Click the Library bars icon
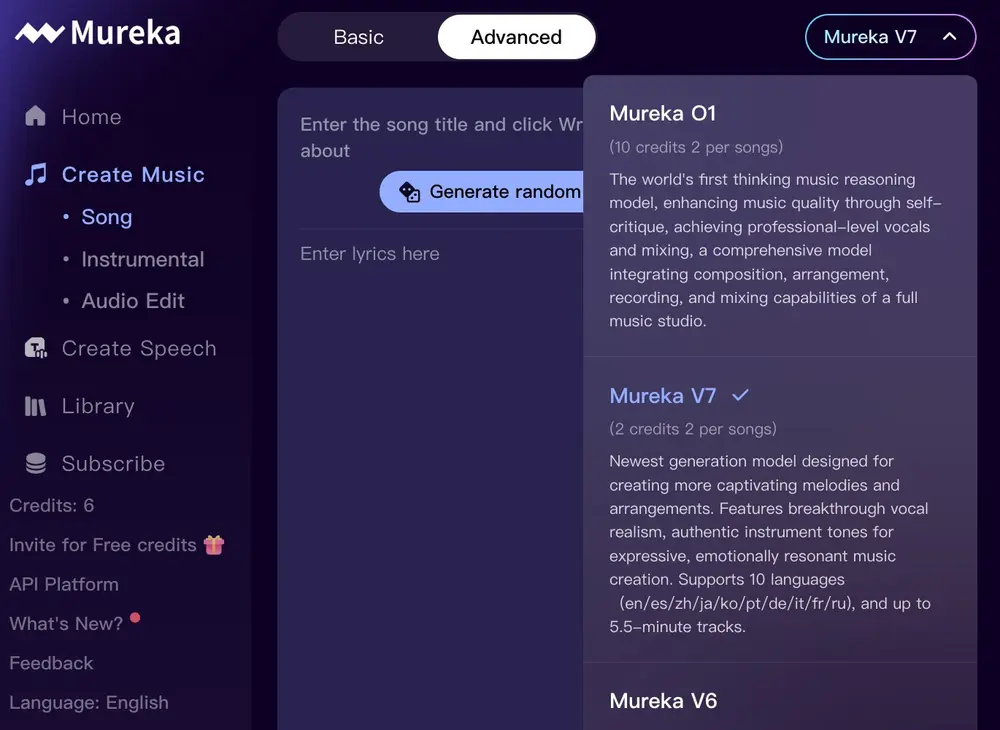The width and height of the screenshot is (1000, 730). pyautogui.click(x=33, y=406)
